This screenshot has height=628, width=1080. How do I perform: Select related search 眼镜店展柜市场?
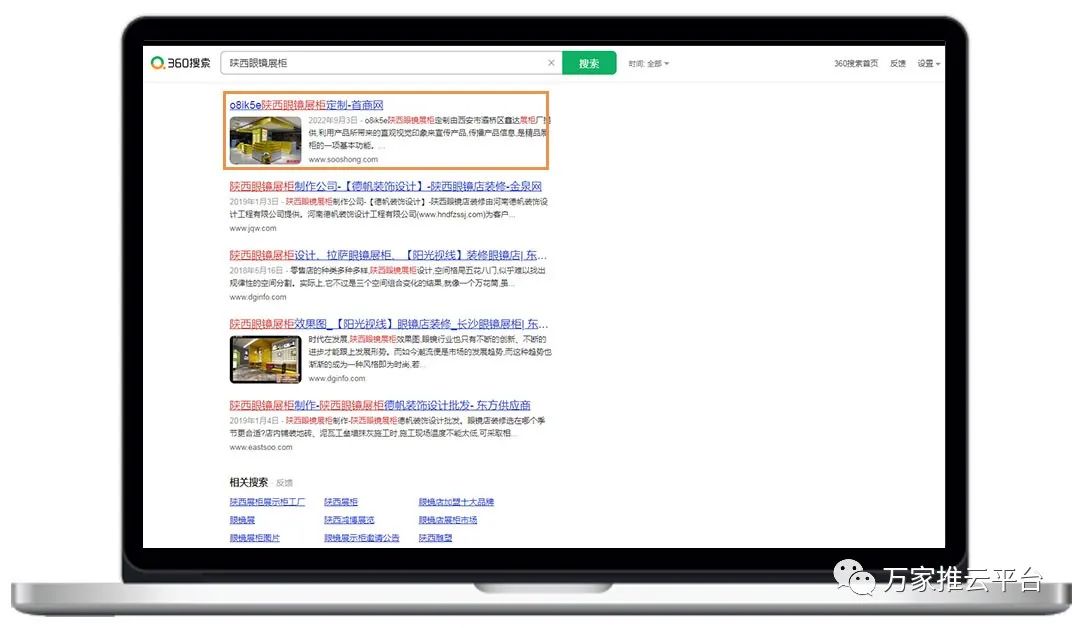point(448,520)
